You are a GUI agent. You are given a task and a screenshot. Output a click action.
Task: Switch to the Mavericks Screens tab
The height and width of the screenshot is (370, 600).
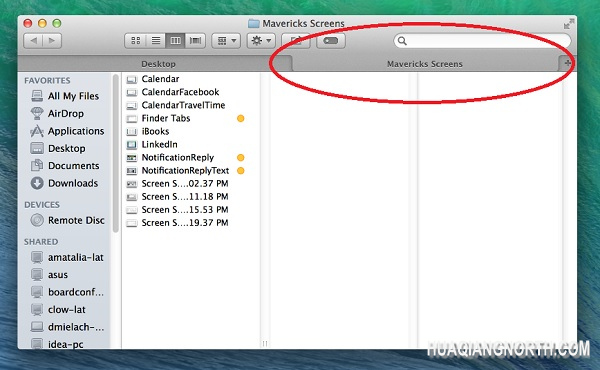[425, 64]
